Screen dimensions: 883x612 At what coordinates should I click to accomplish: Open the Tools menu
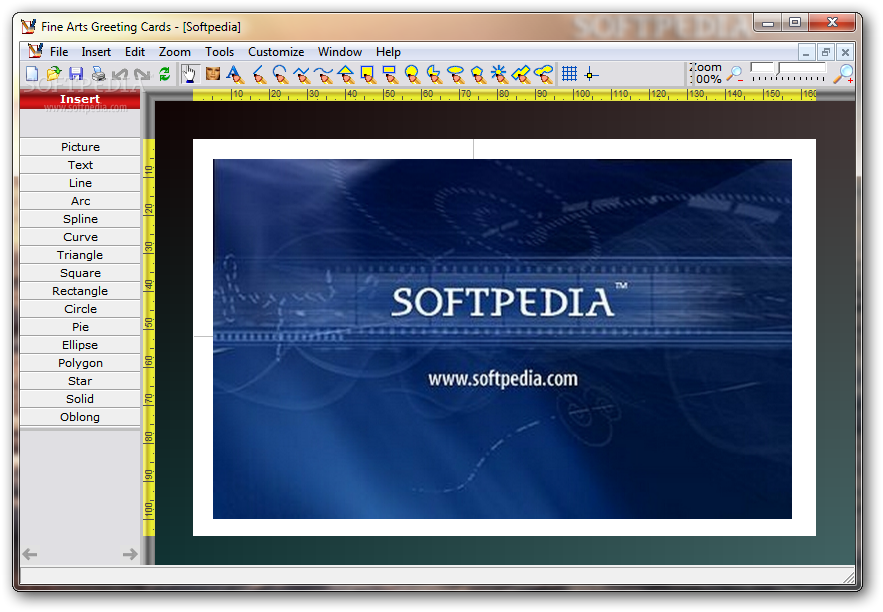click(x=219, y=52)
